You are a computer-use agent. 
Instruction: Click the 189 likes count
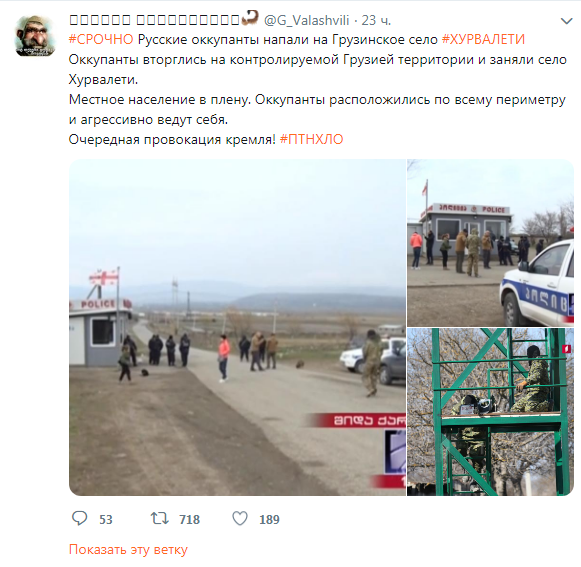tap(269, 519)
